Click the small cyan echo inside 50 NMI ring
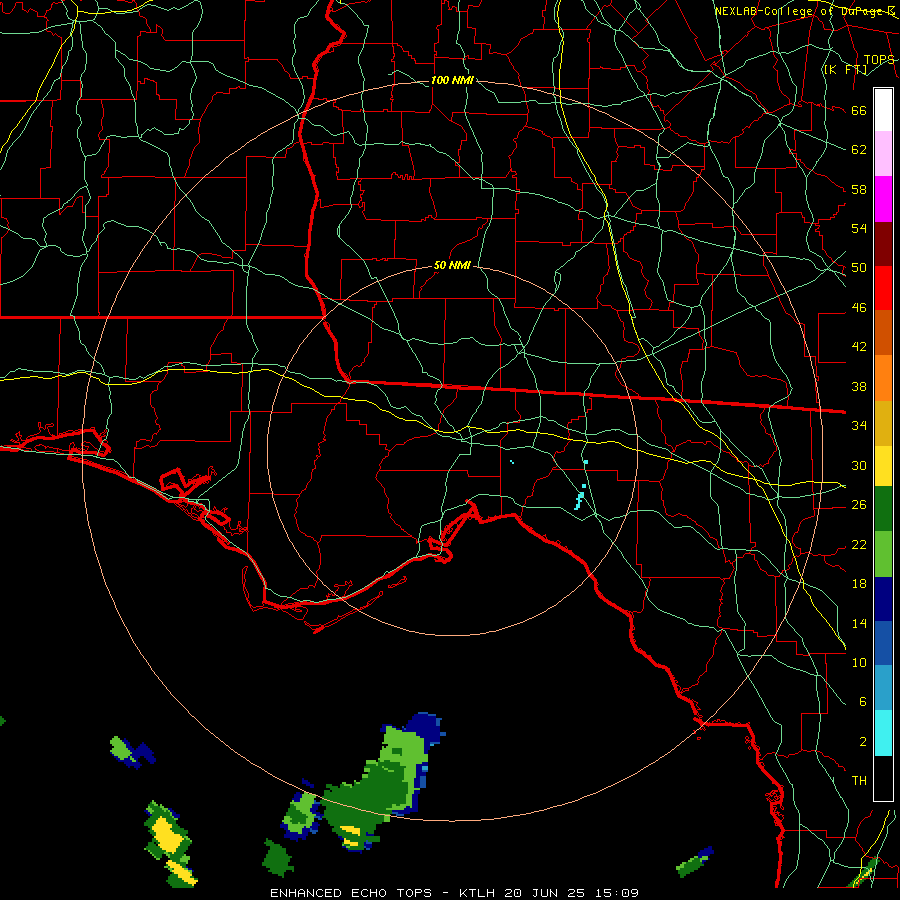 581,497
